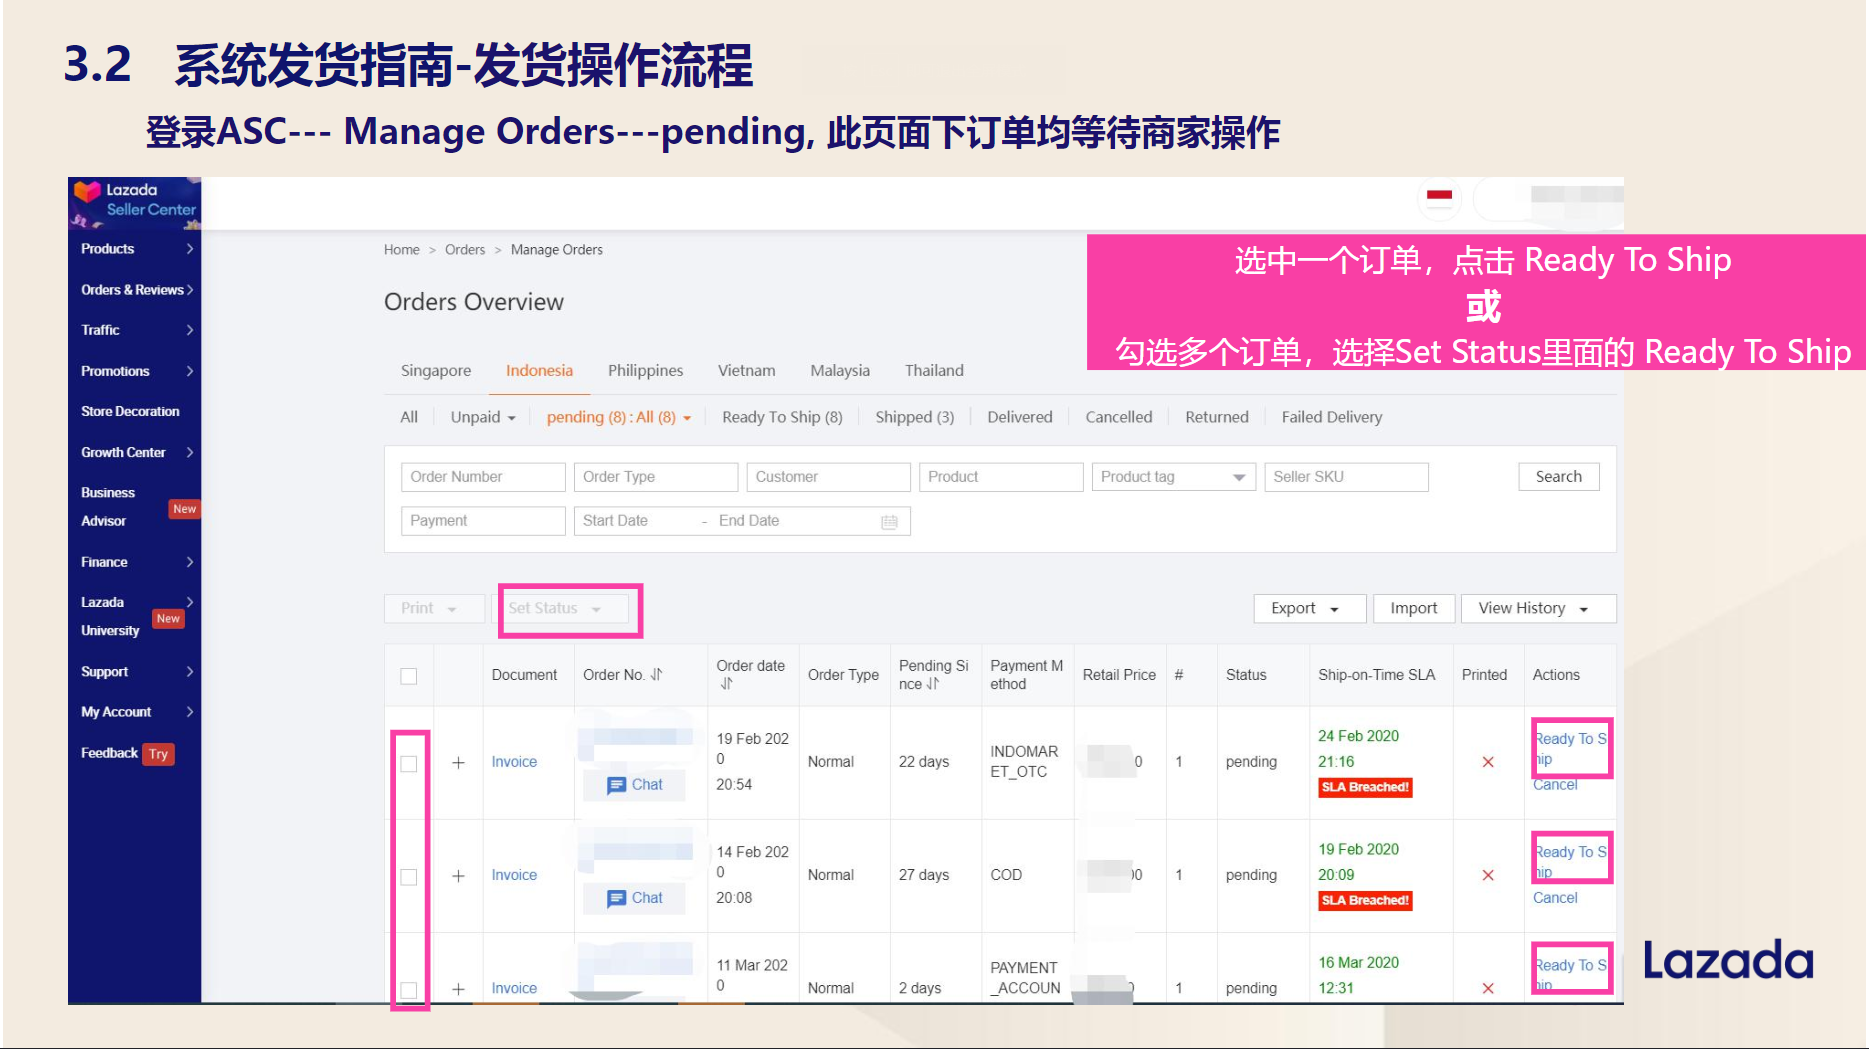
Task: Expand the Traffic sidebar chevron
Action: (189, 330)
